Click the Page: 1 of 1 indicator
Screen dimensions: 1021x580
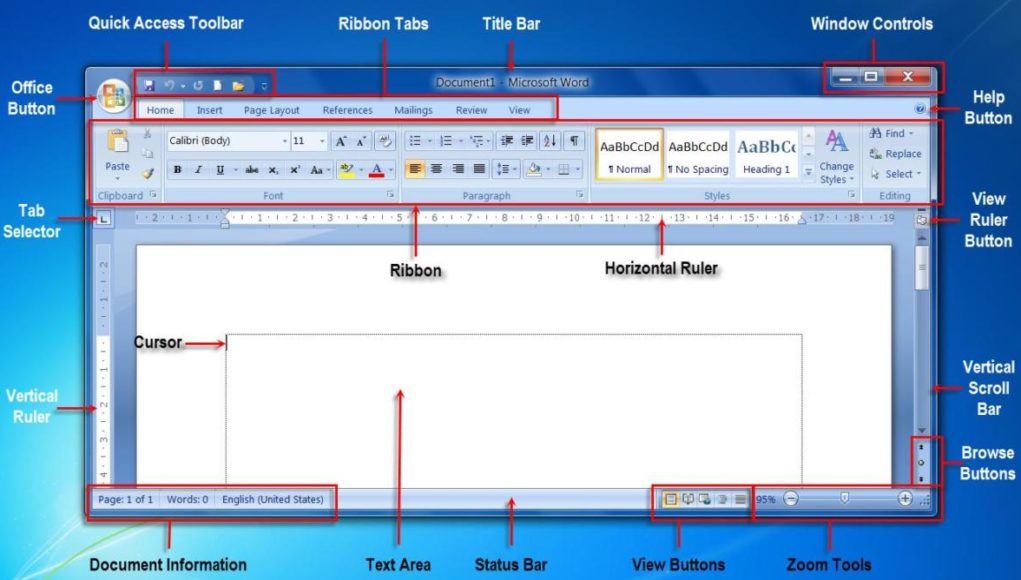click(x=125, y=499)
